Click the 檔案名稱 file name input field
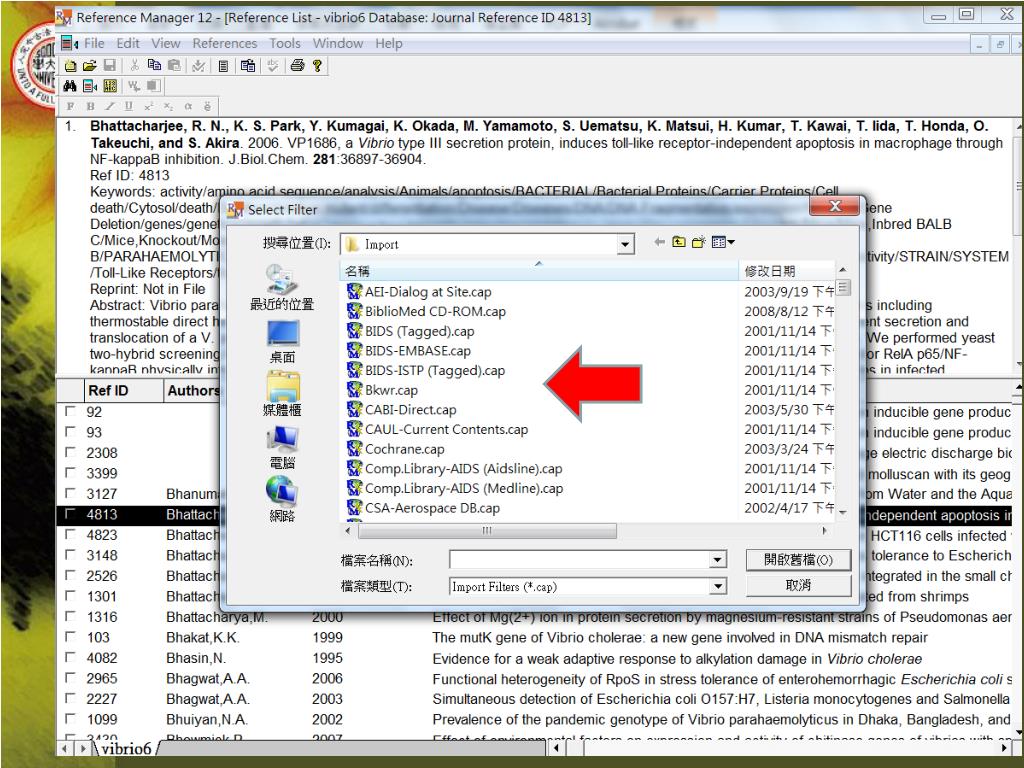This screenshot has width=1024, height=768. [580, 560]
